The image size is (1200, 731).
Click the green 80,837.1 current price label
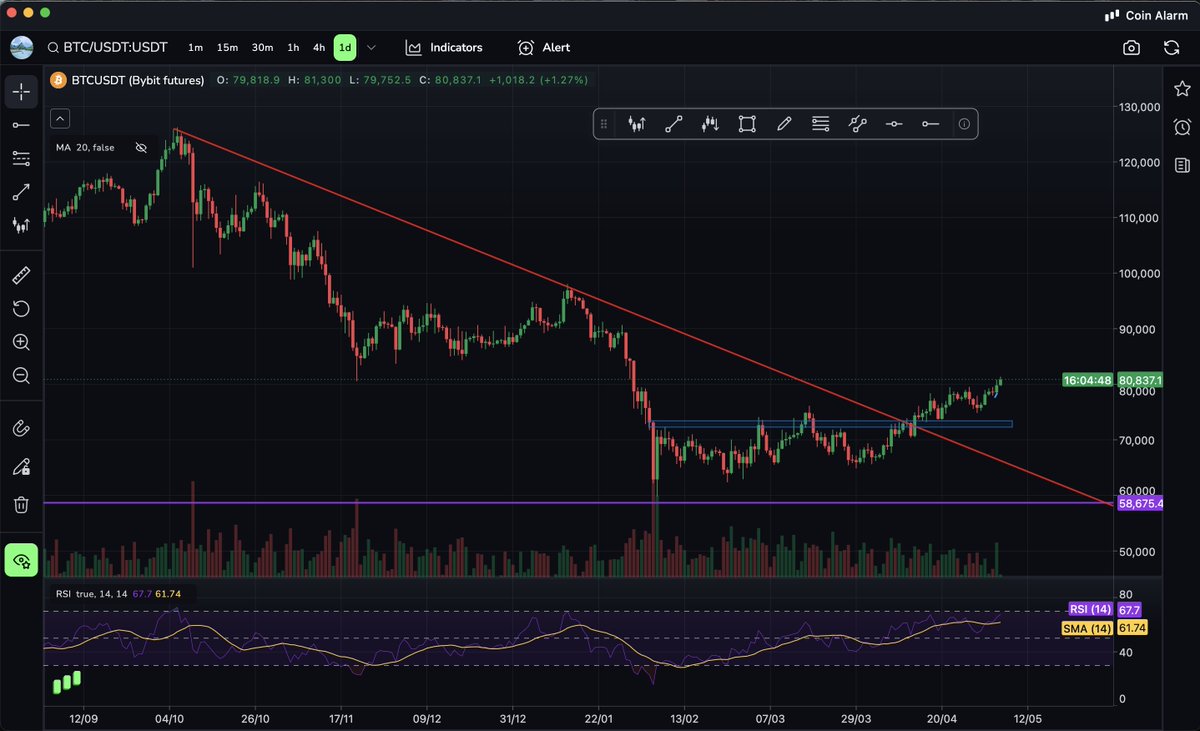1140,380
